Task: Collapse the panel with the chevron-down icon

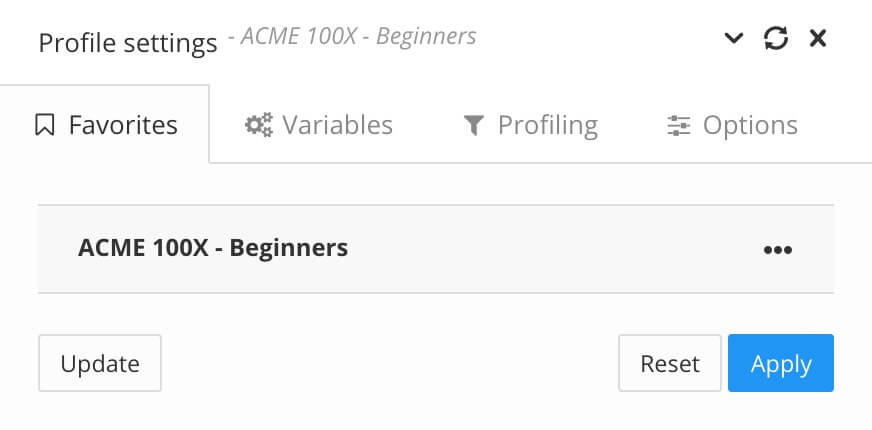Action: point(734,39)
